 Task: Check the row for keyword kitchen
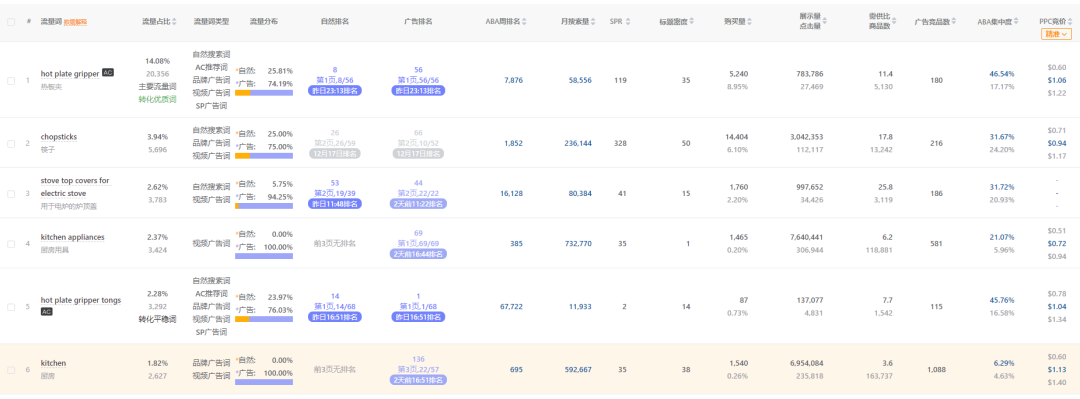coord(10,369)
